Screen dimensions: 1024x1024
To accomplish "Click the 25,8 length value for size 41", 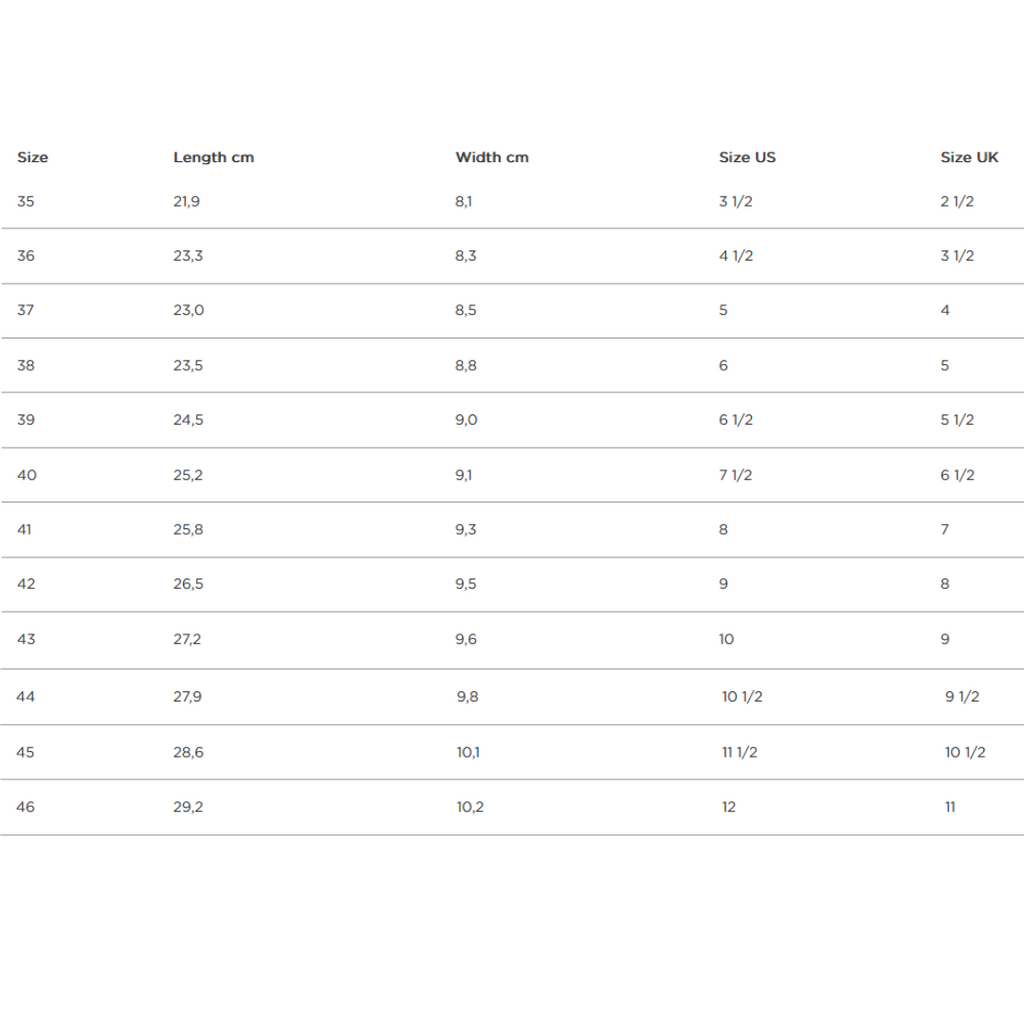I will 188,530.
